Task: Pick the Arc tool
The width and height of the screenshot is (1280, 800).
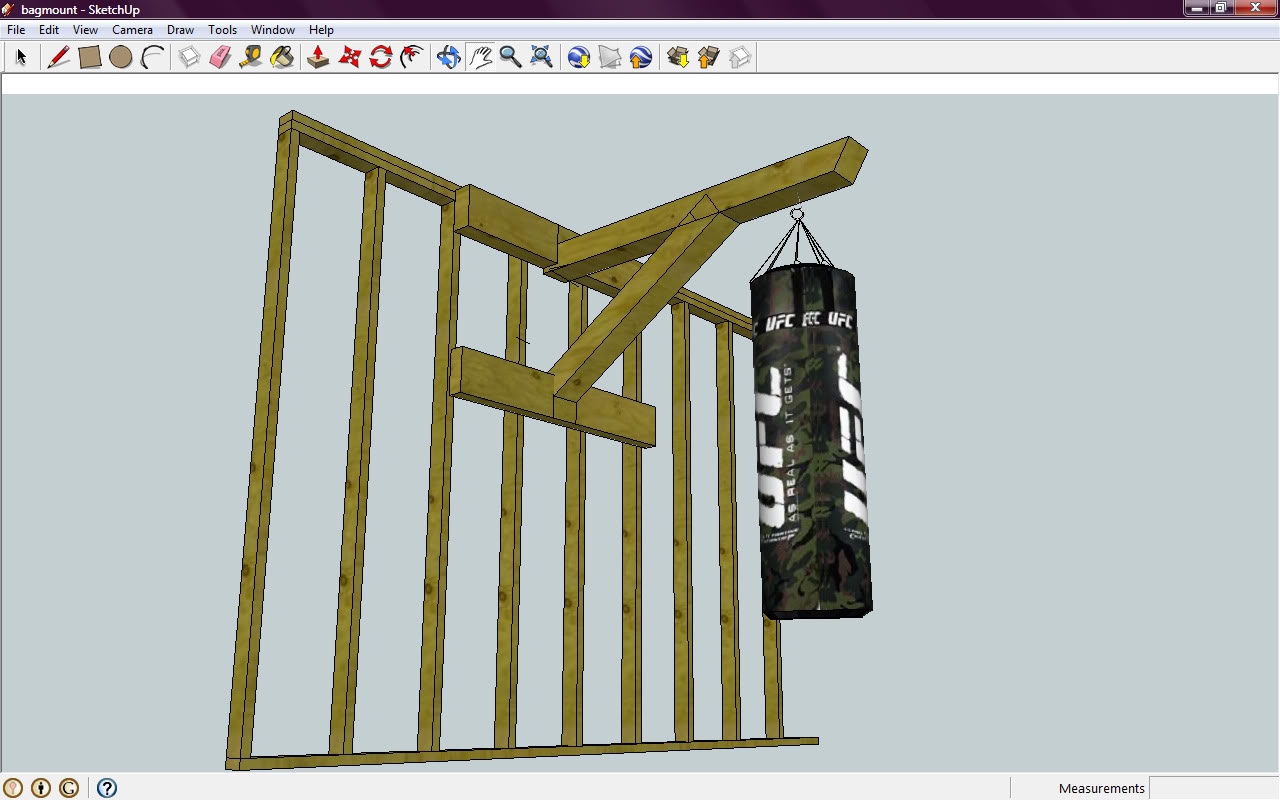Action: [152, 57]
